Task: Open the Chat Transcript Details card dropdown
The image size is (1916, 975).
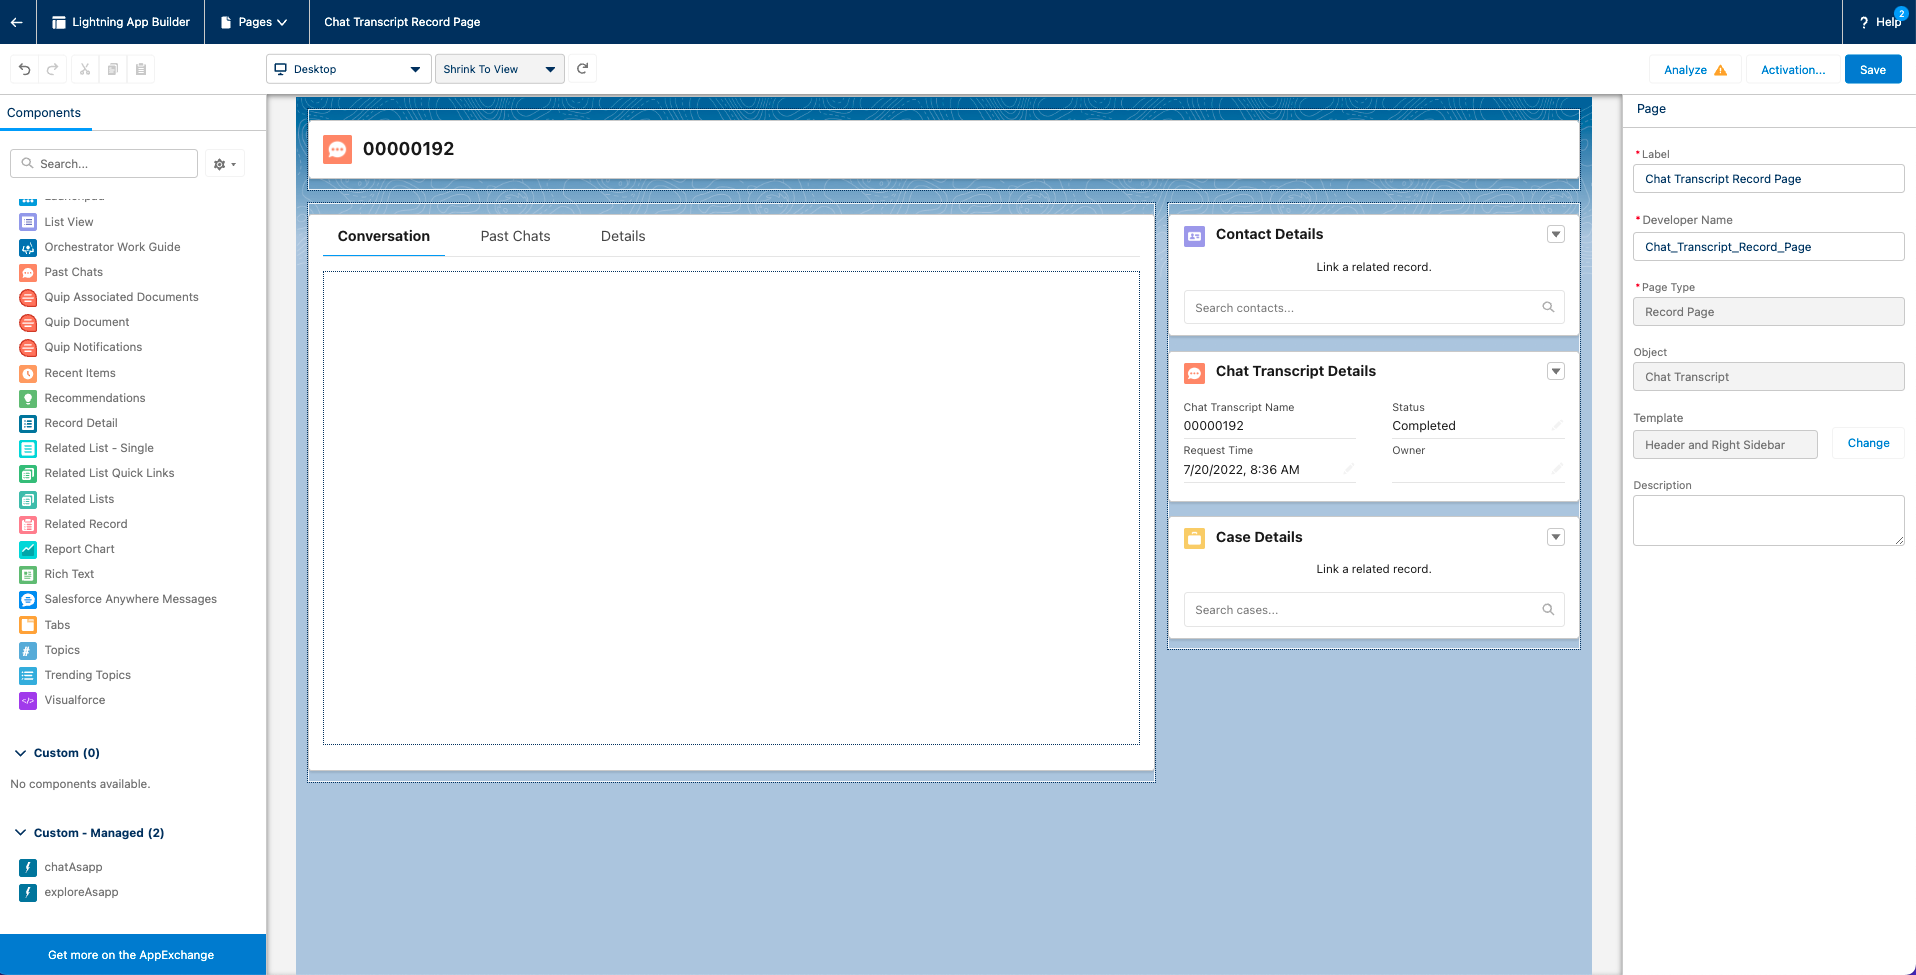Action: 1556,371
